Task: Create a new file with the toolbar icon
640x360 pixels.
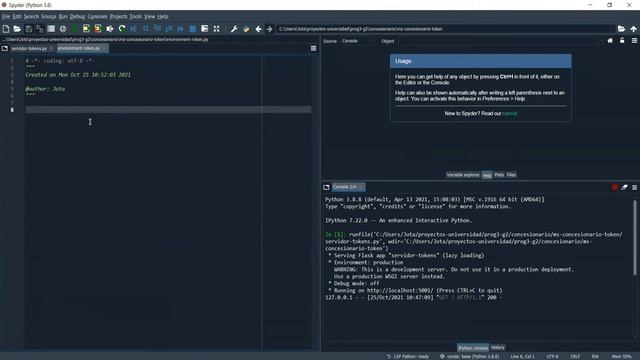Action: pyautogui.click(x=6, y=29)
